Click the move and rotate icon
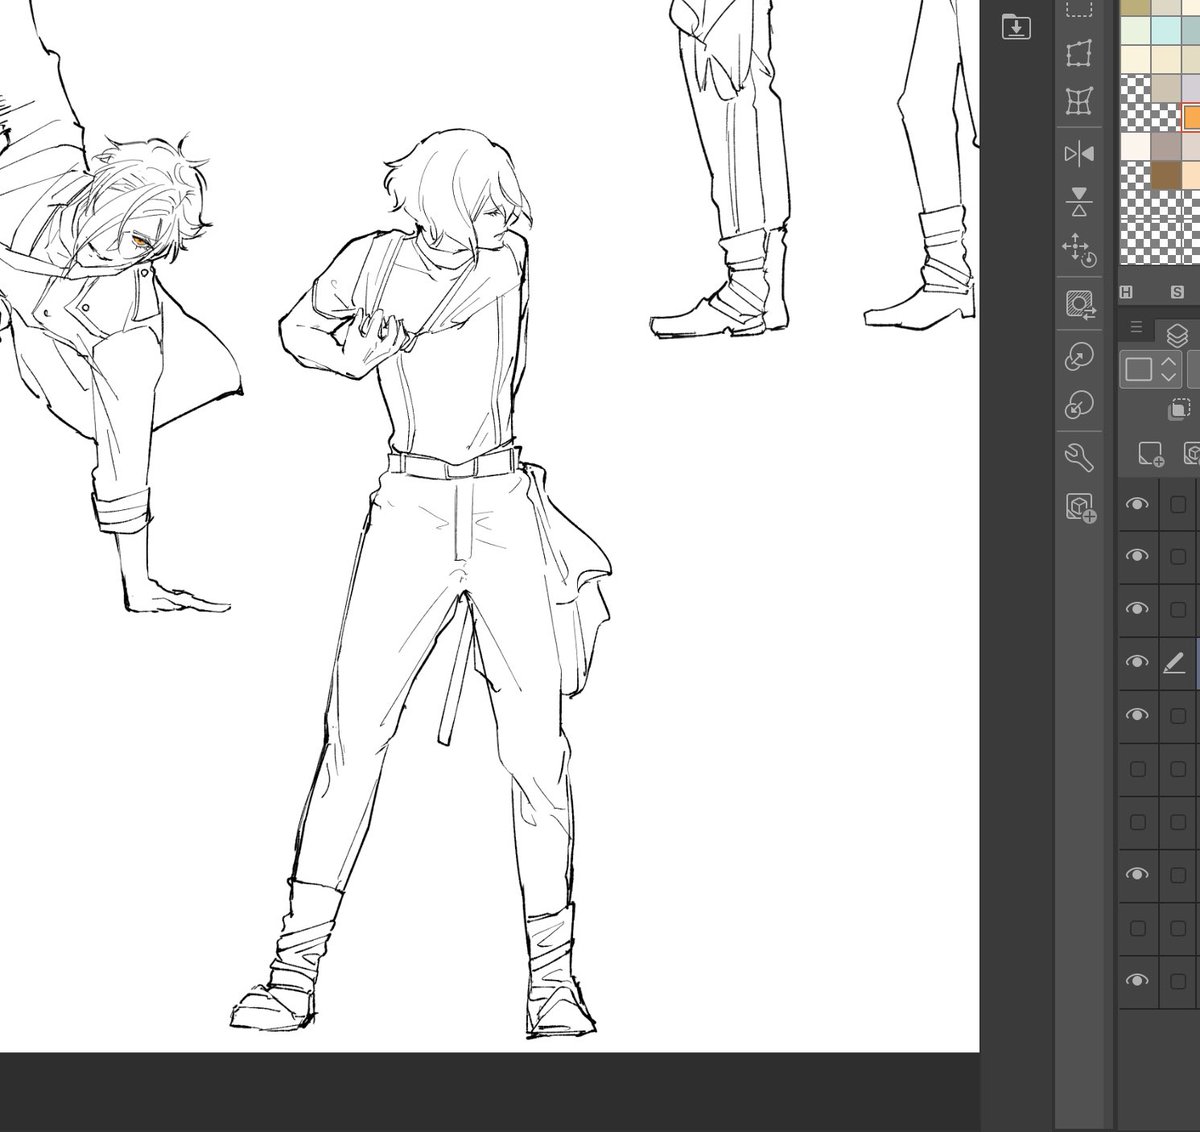Viewport: 1200px width, 1132px height. coord(1079,250)
